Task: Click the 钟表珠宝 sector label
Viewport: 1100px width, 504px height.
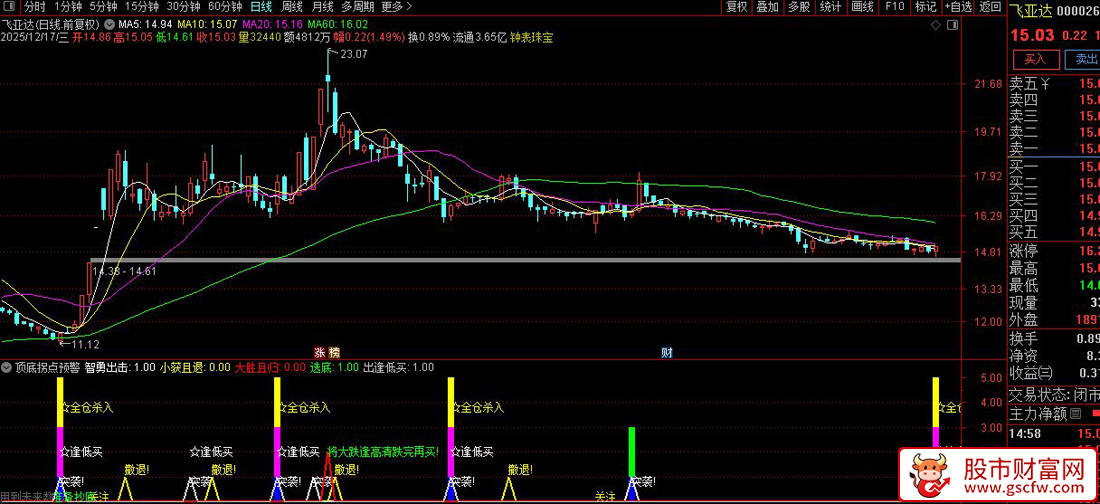Action: 531,37
